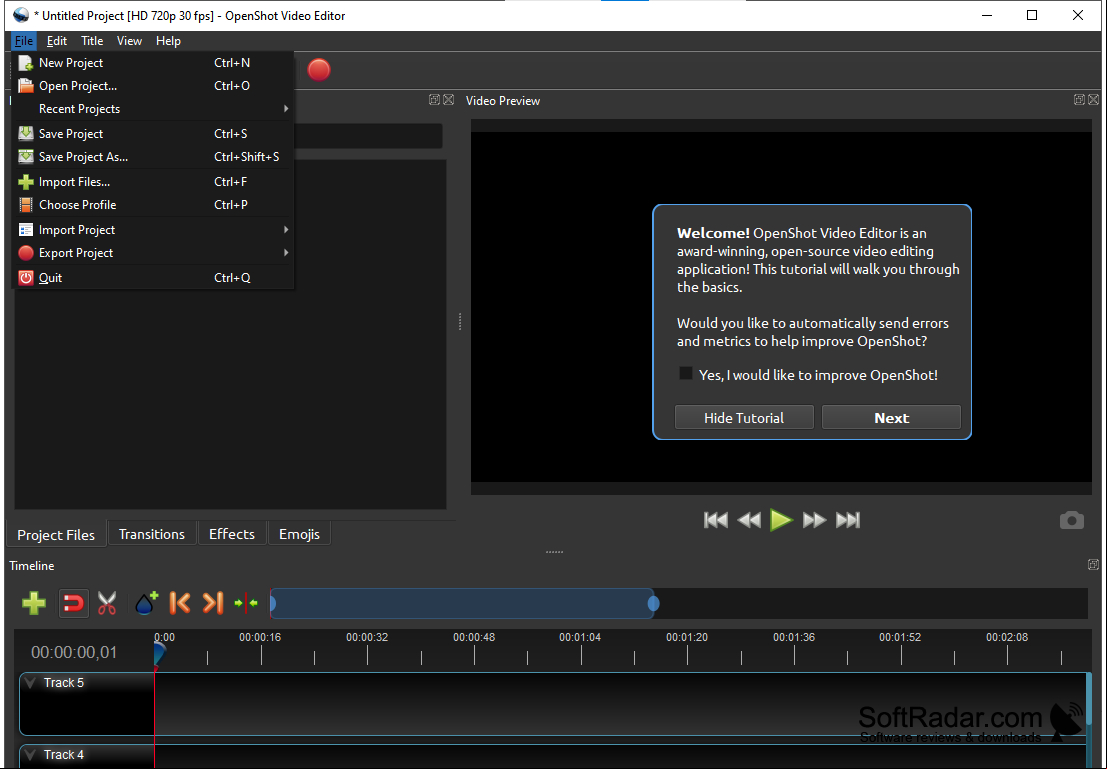The height and width of the screenshot is (769, 1107).
Task: Click Save Project As menu entry
Action: (x=152, y=157)
